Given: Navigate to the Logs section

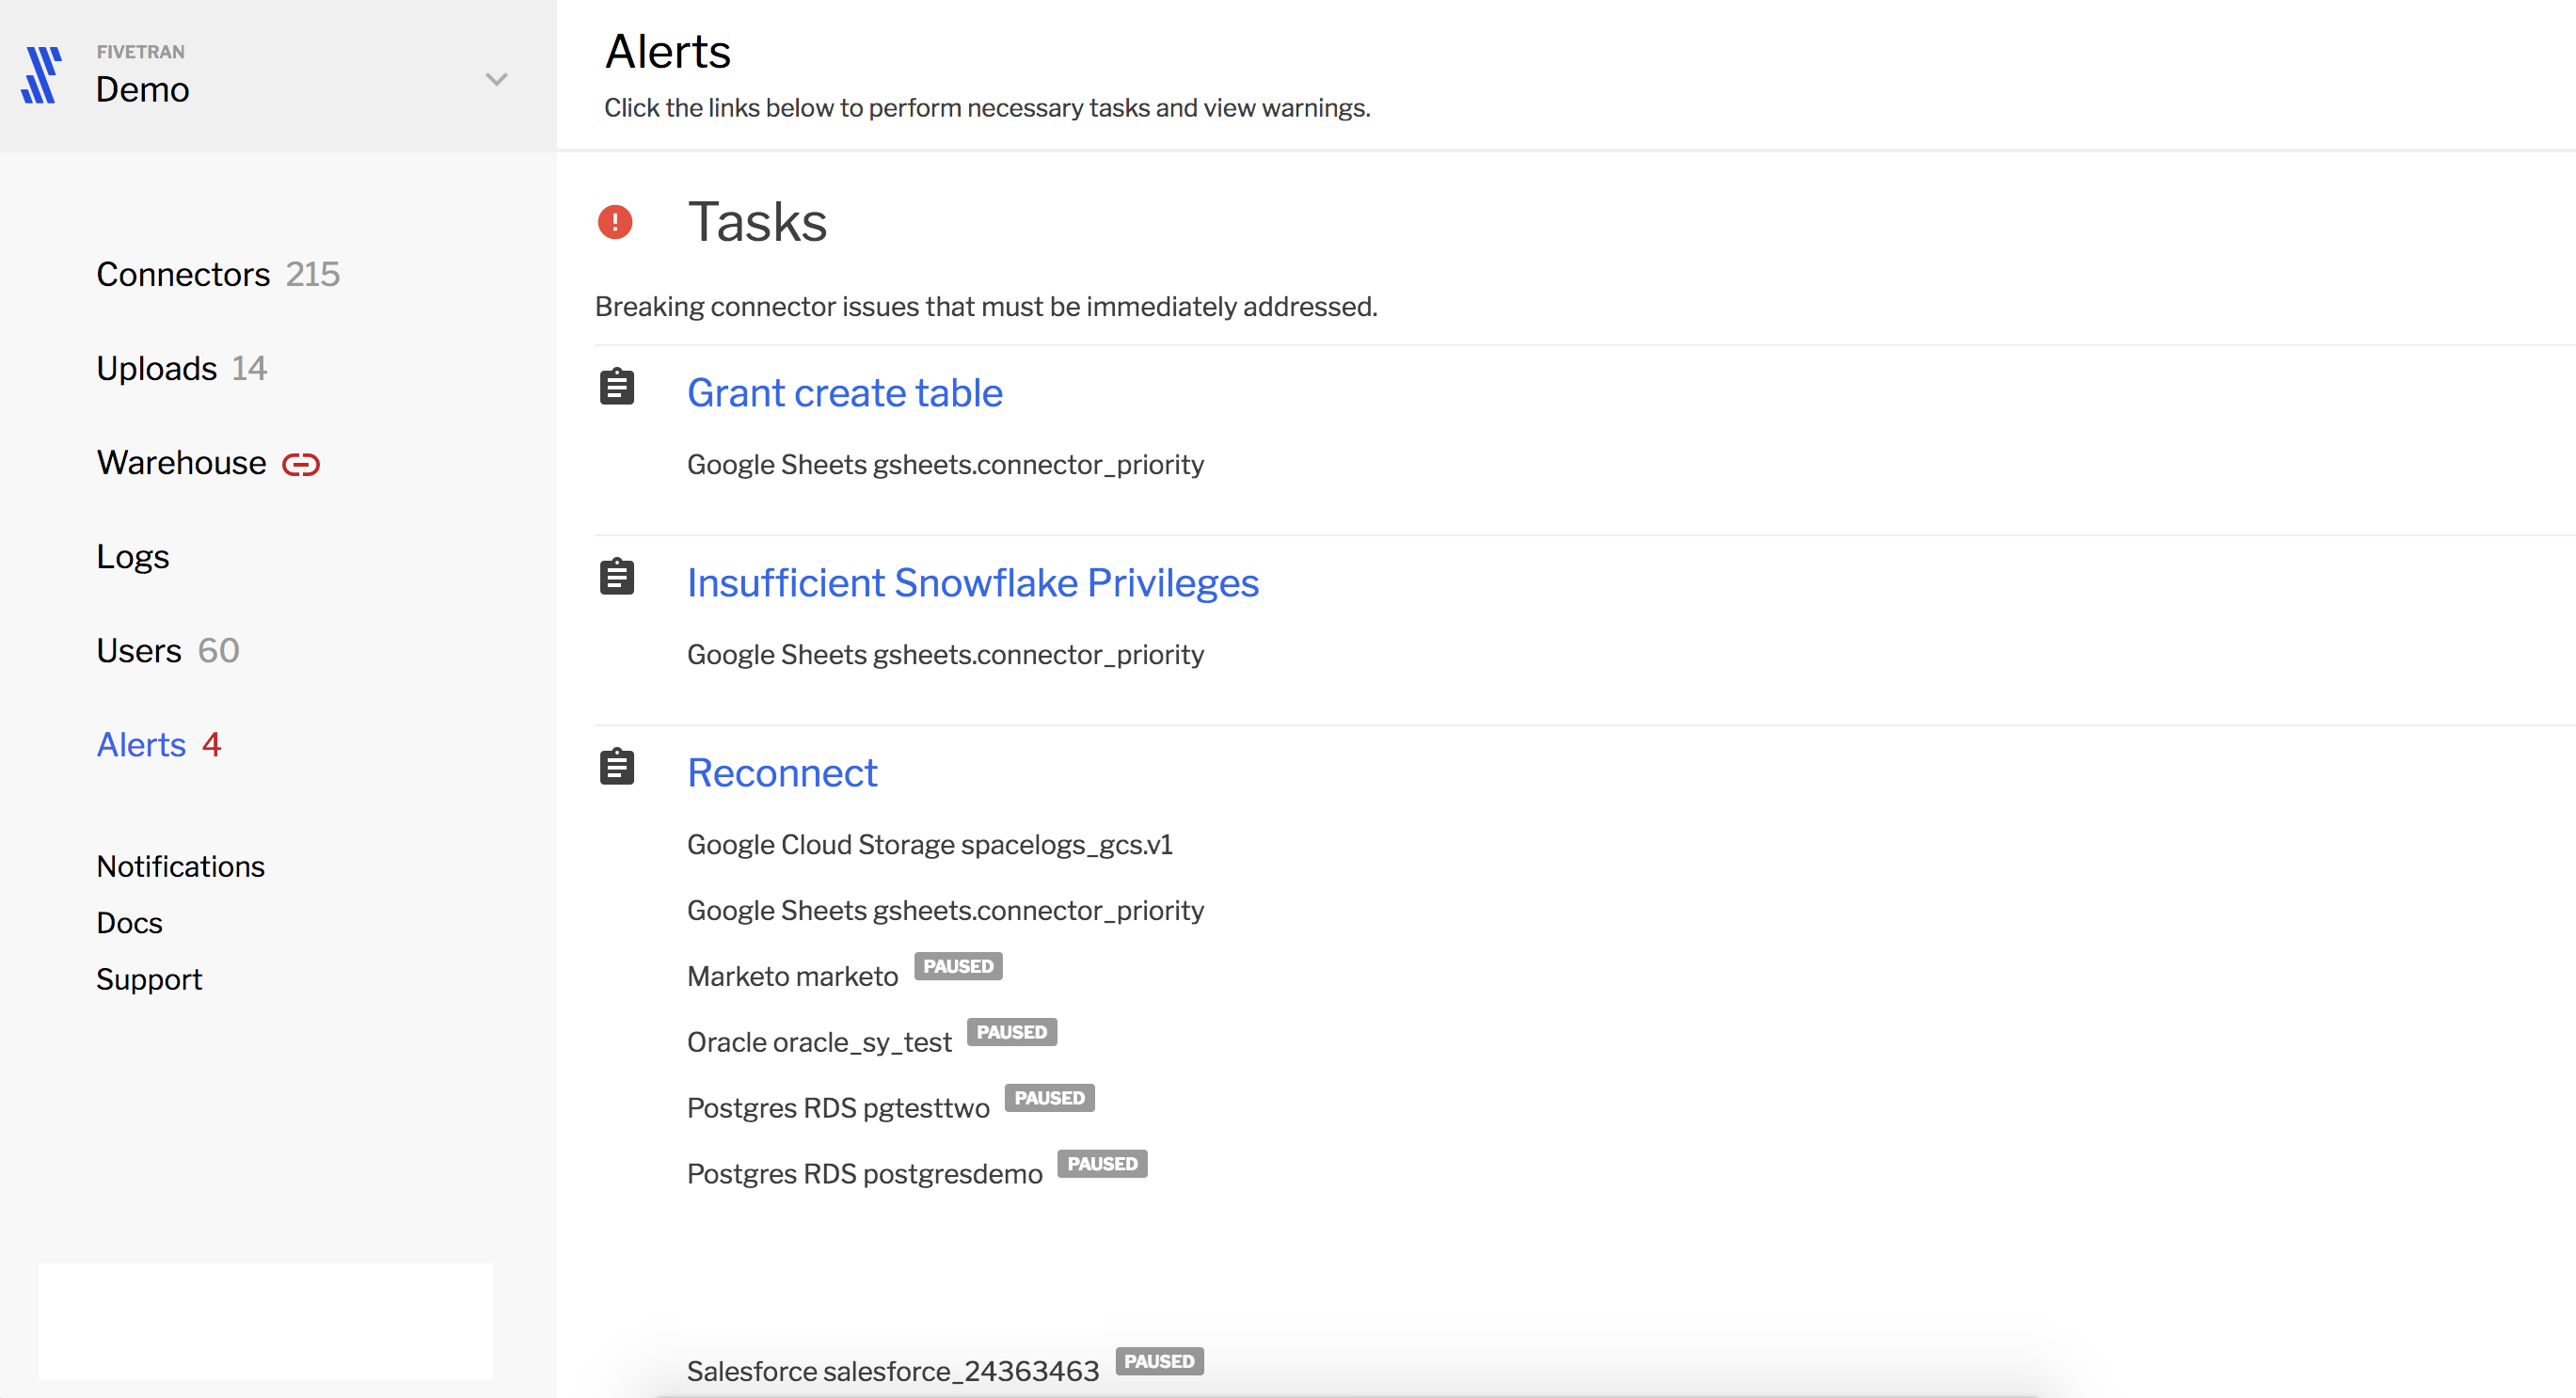Looking at the screenshot, I should (x=135, y=556).
